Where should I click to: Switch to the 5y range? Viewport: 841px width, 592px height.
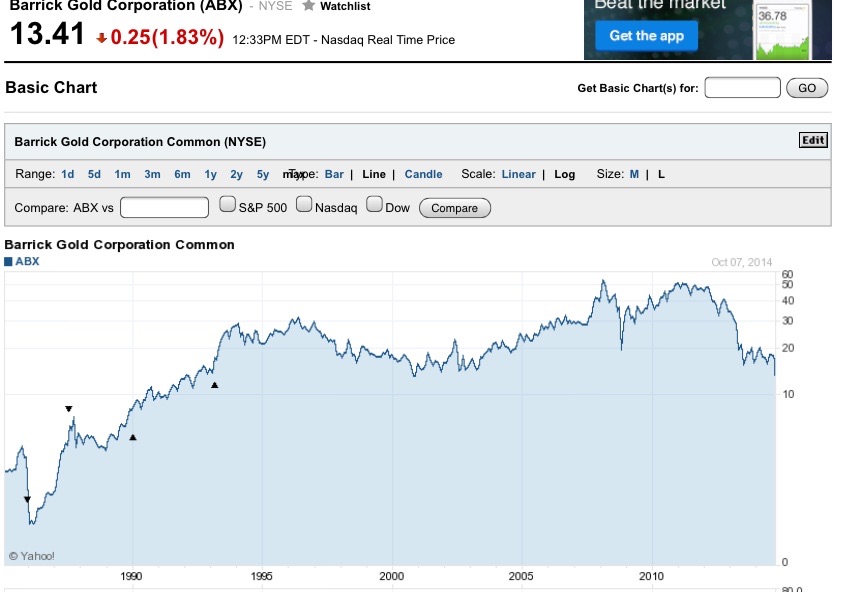(x=262, y=173)
